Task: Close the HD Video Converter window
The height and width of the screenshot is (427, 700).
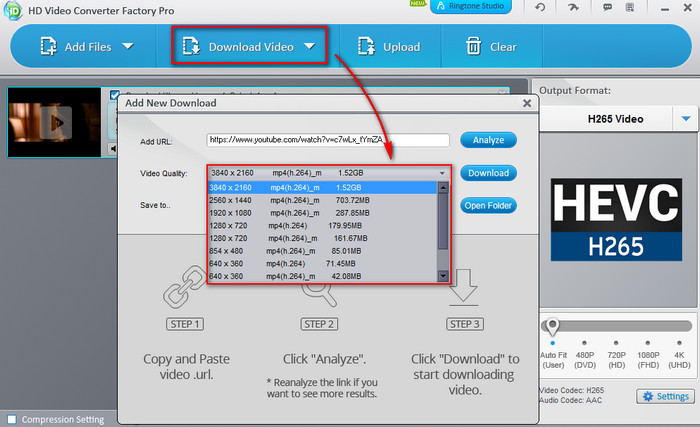Action: (x=688, y=8)
